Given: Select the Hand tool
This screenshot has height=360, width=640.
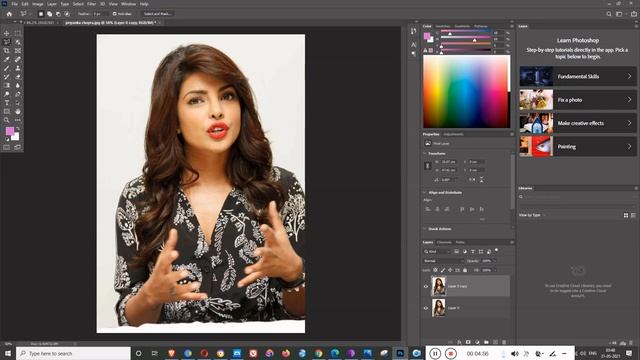Looking at the screenshot, I should pyautogui.click(x=18, y=111).
